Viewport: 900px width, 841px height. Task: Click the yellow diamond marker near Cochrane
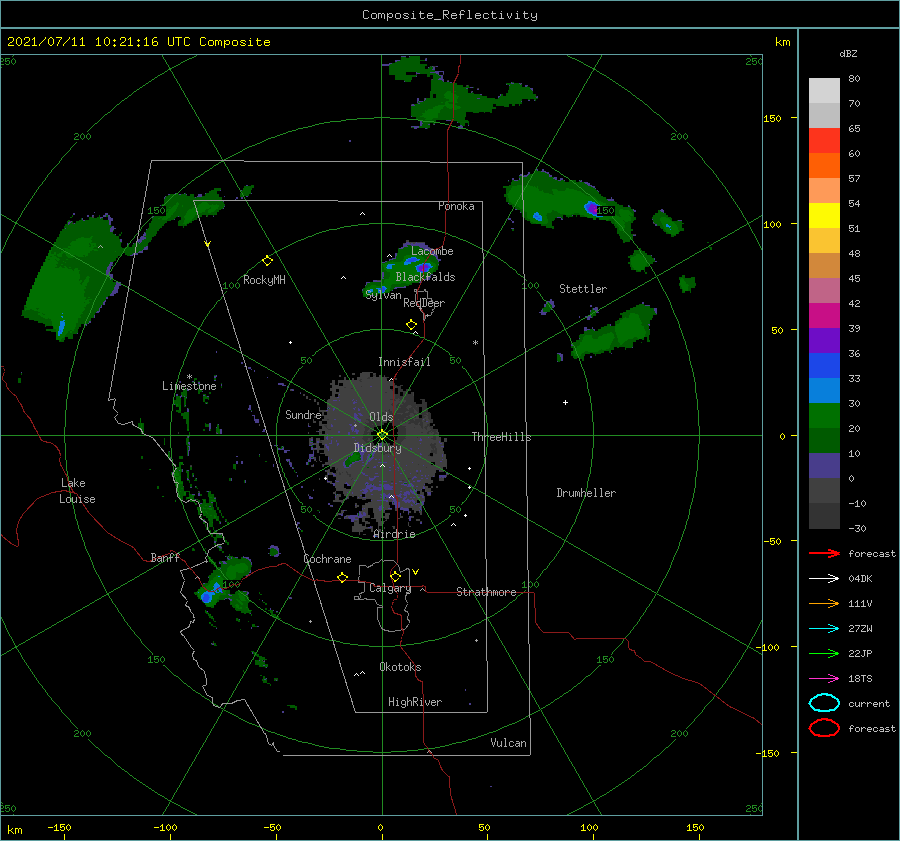(x=342, y=578)
